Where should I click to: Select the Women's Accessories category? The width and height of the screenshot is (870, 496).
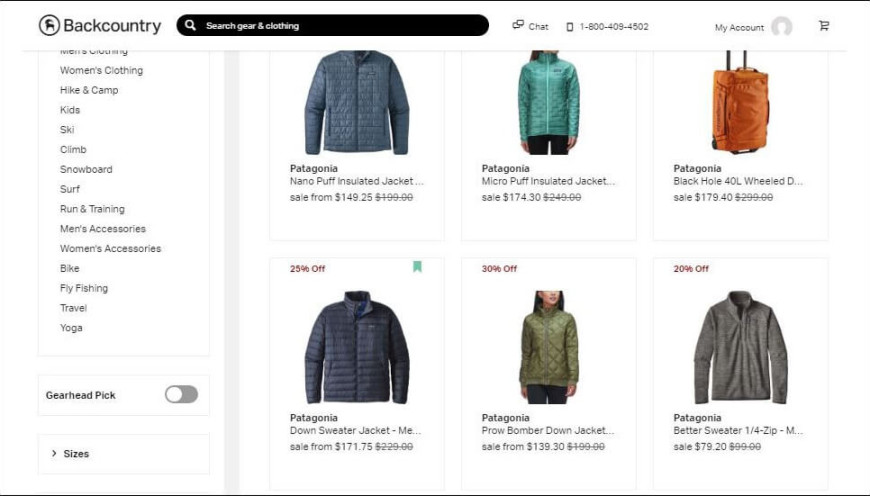click(x=110, y=249)
